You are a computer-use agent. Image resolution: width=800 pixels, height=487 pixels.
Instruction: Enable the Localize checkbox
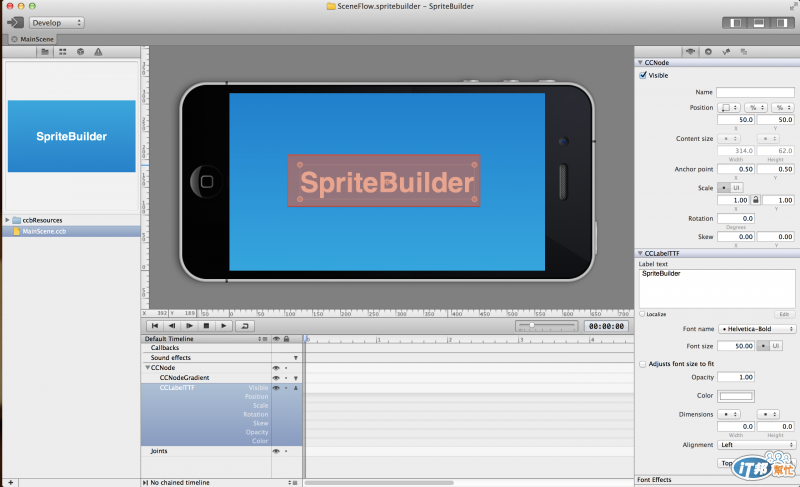(x=642, y=314)
